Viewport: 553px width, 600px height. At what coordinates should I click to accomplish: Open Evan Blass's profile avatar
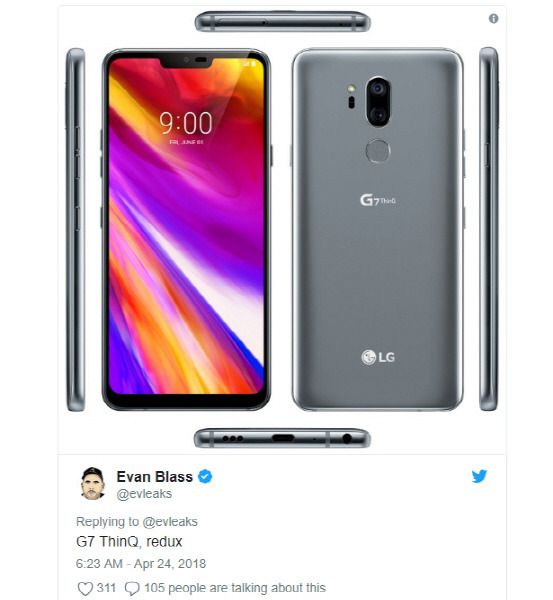coord(93,484)
